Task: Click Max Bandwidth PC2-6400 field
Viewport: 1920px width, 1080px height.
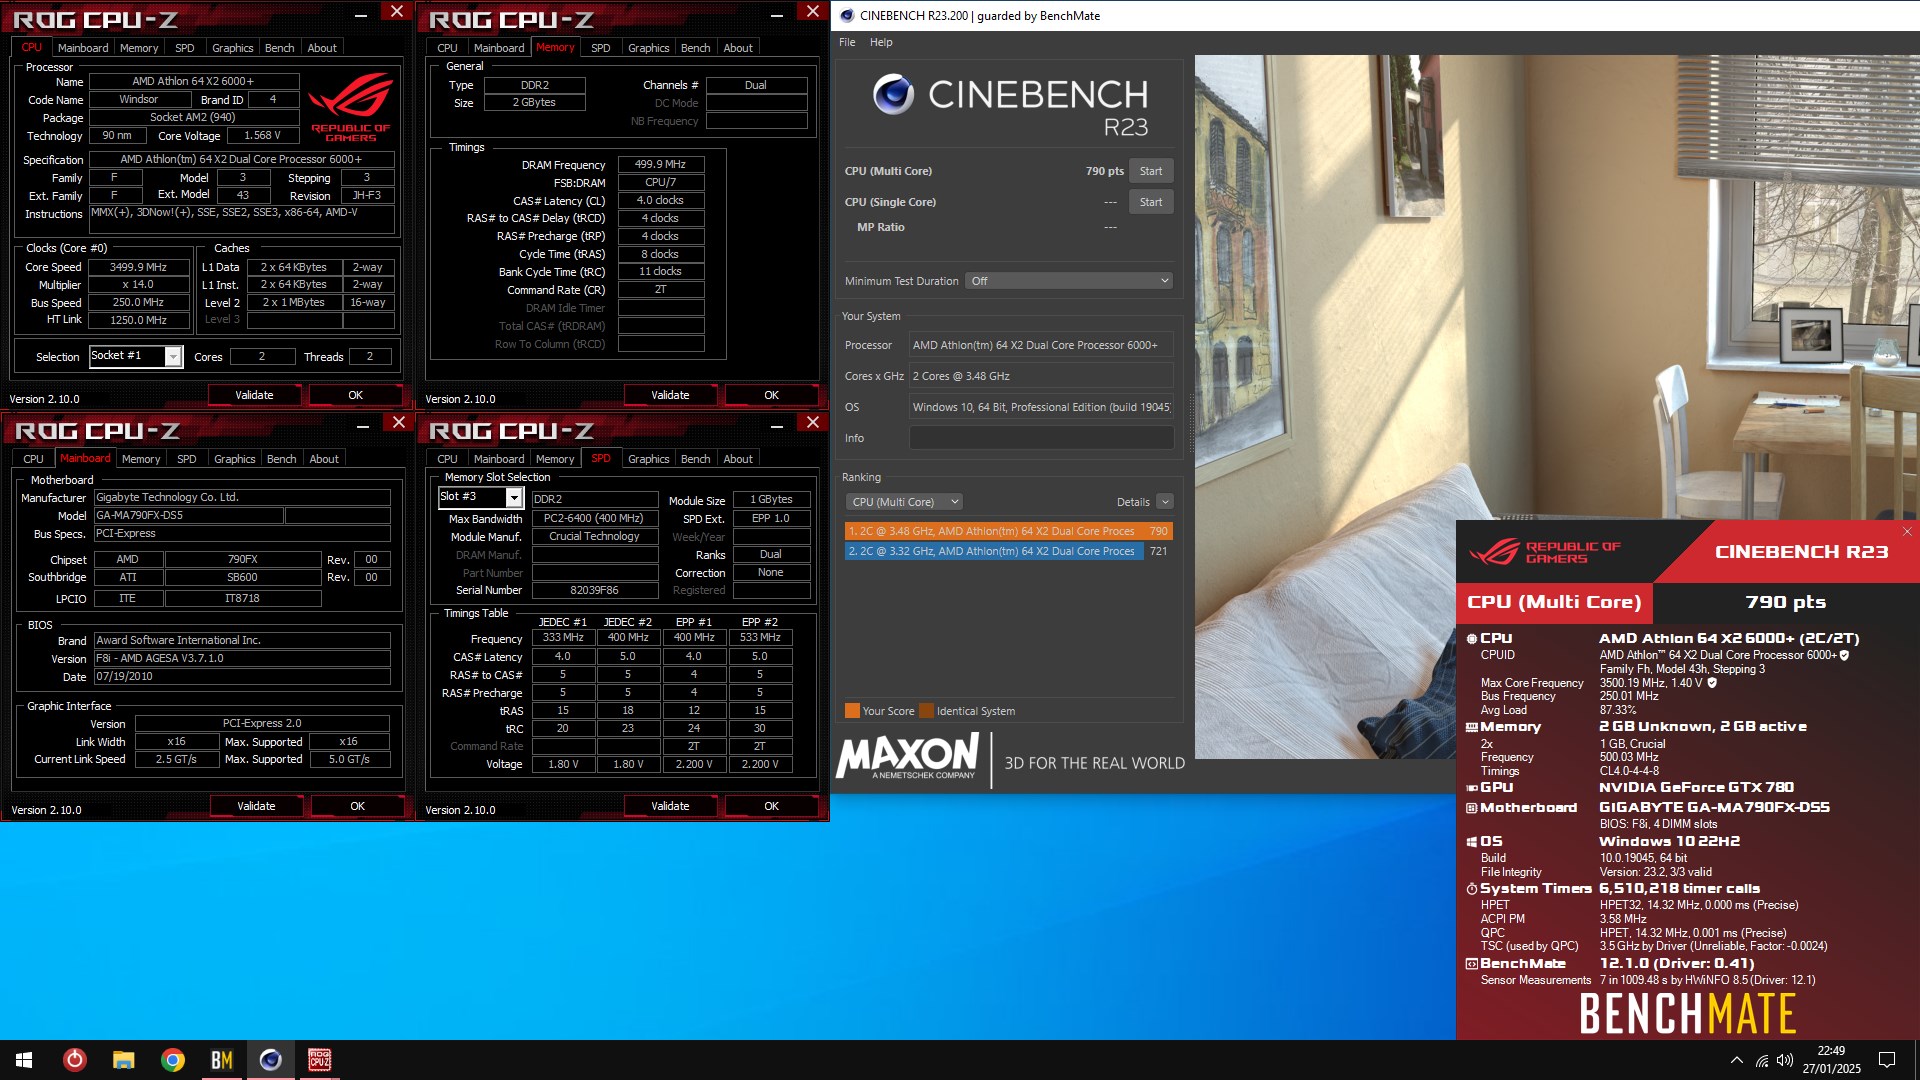Action: [594, 518]
